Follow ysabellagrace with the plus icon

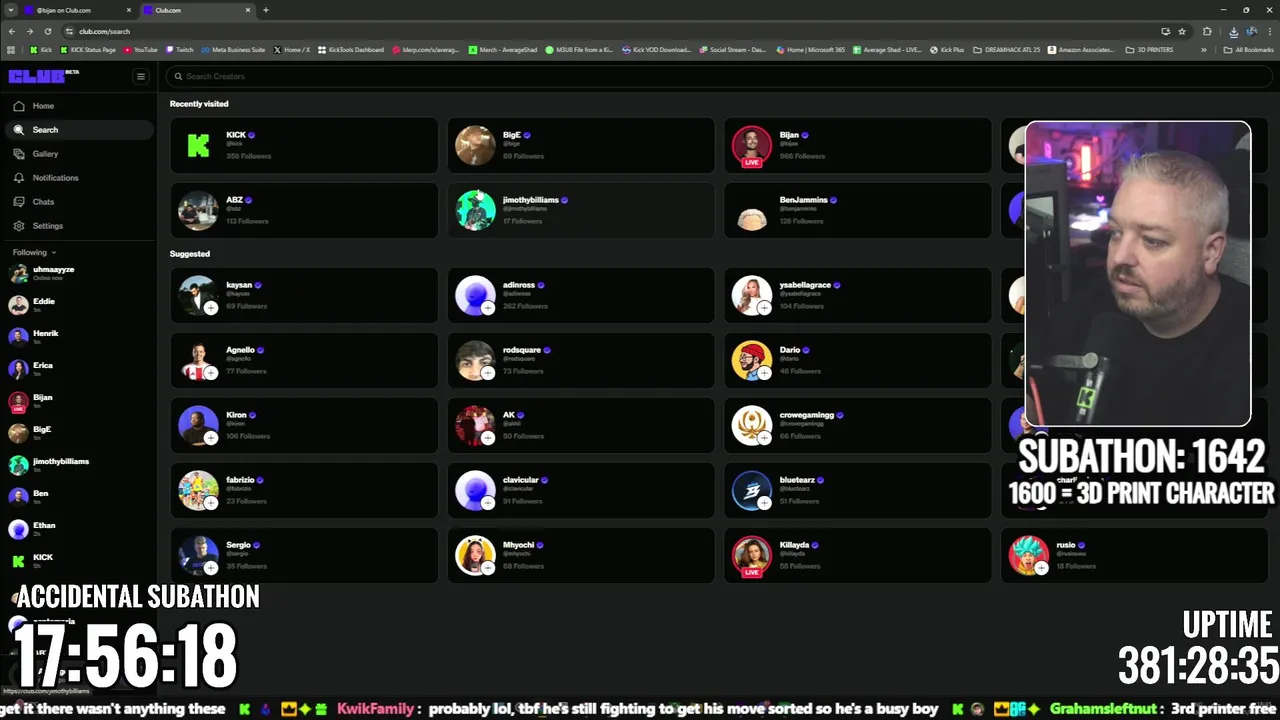765,308
